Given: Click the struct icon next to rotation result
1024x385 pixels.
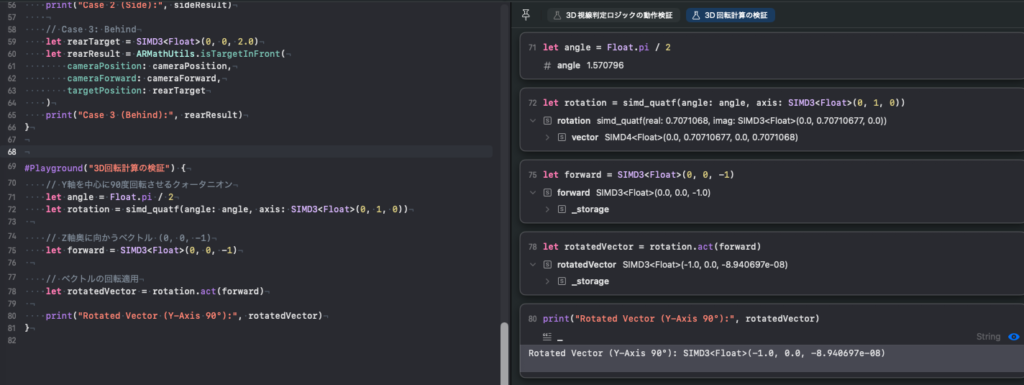Looking at the screenshot, I should 547,121.
